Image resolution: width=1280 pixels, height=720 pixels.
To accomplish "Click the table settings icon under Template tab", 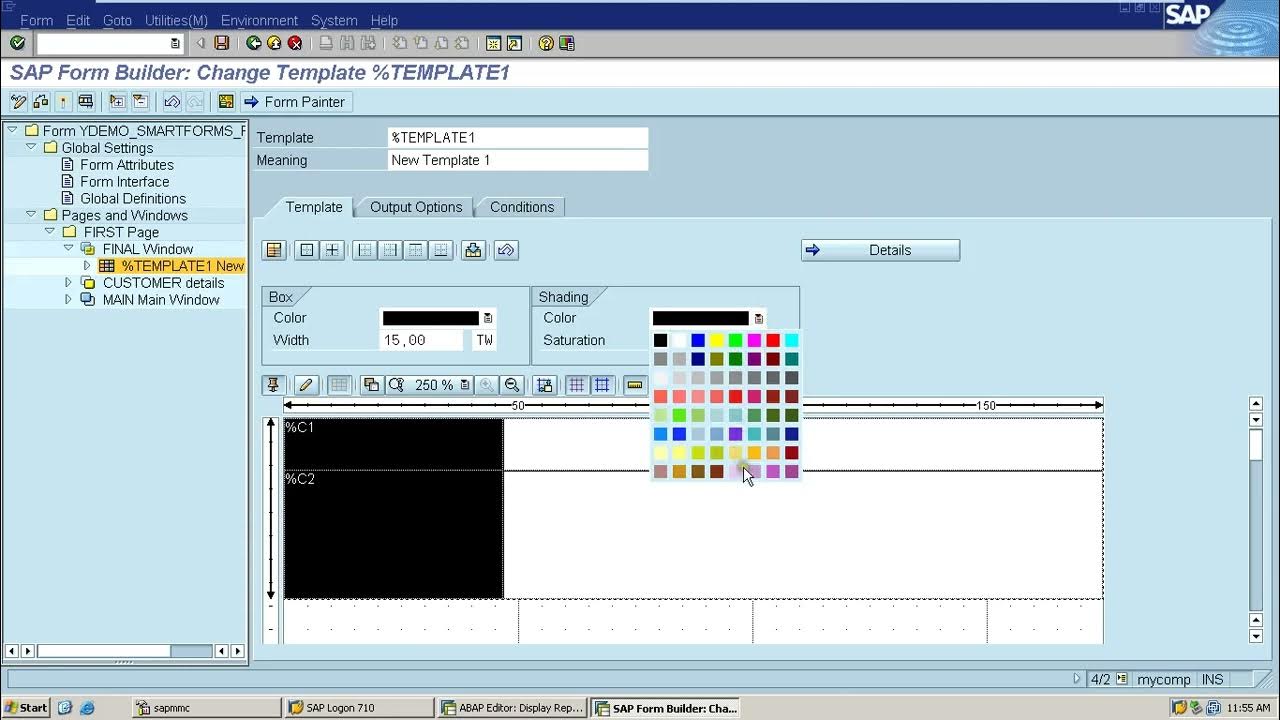I will pyautogui.click(x=274, y=250).
